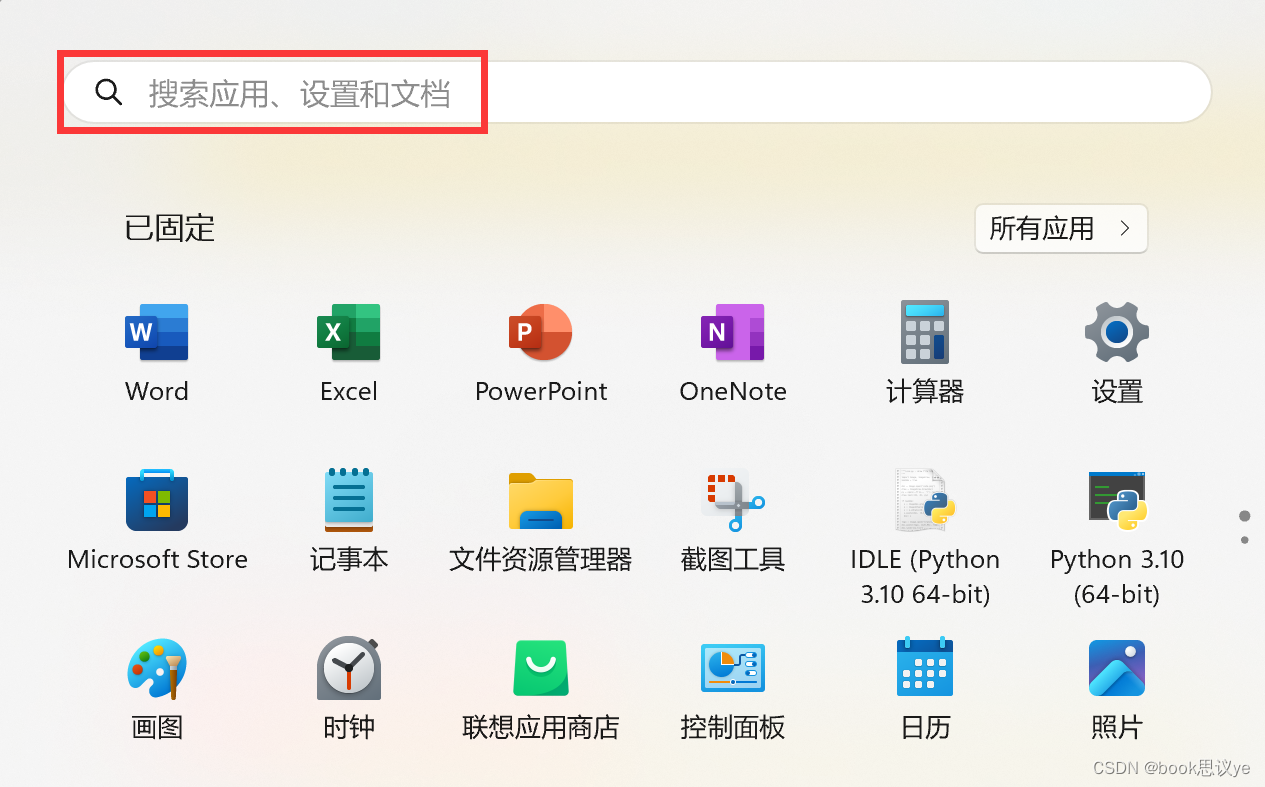Open 控制面板 (Control Panel)

pyautogui.click(x=732, y=667)
